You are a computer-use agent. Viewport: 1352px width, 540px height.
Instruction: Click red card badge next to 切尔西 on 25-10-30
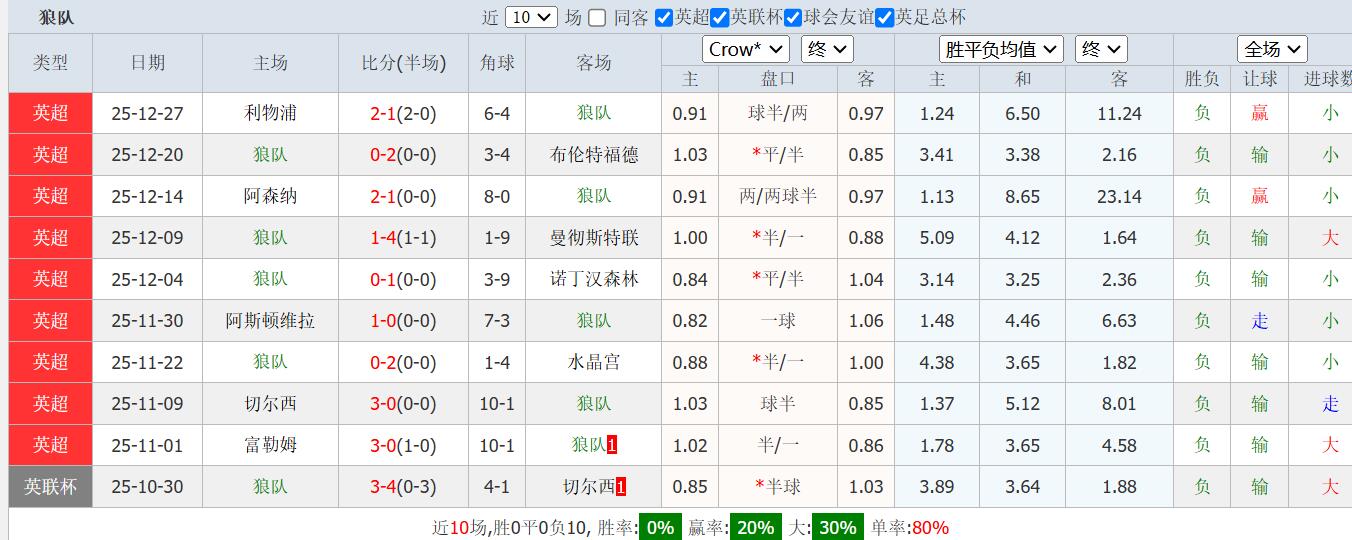pyautogui.click(x=621, y=487)
